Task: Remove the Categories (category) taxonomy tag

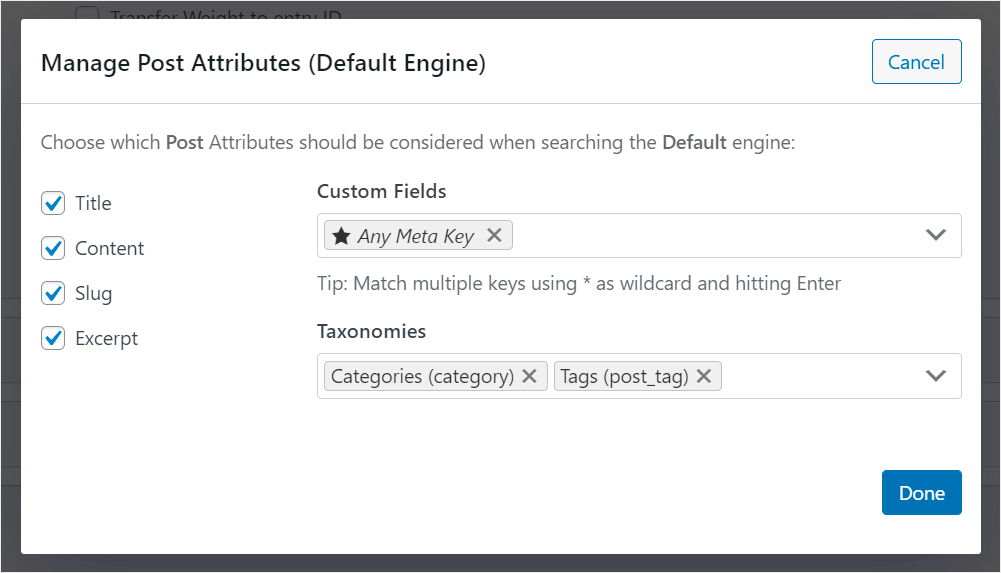Action: (x=529, y=376)
